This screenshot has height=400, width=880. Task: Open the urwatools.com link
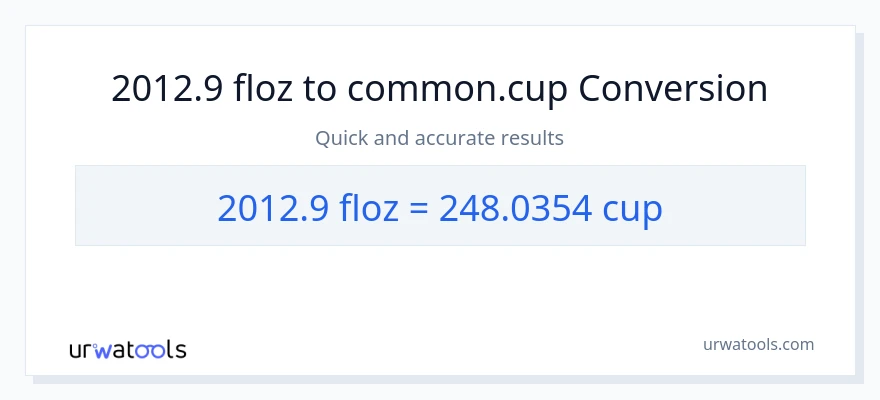[x=758, y=344]
